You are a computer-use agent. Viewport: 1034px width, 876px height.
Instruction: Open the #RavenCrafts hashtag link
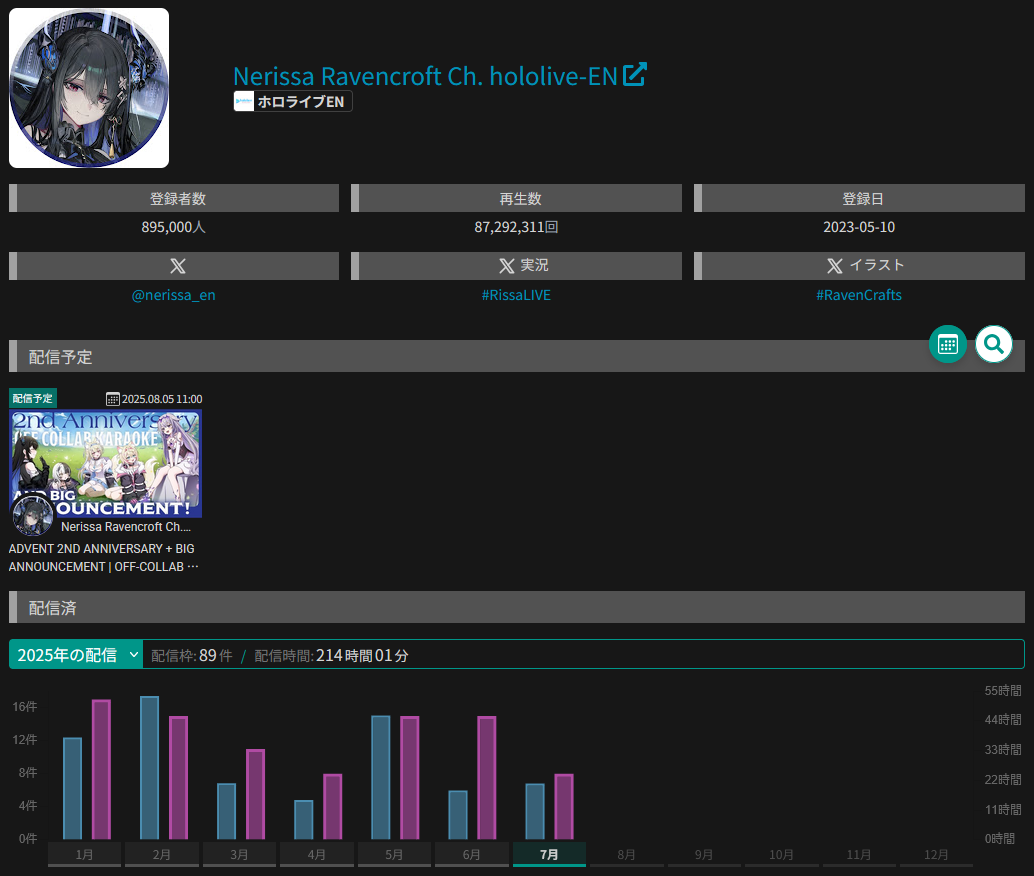pos(859,295)
